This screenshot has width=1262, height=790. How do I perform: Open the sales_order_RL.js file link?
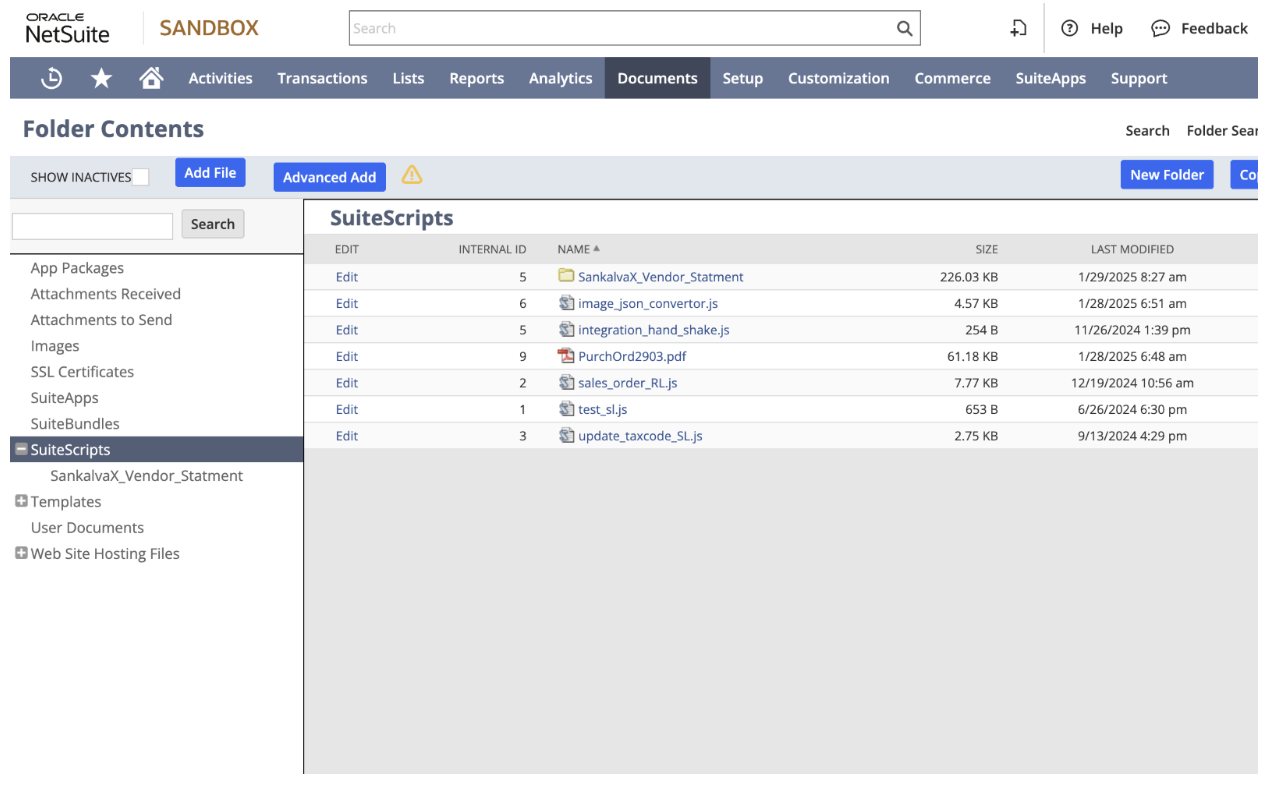[x=628, y=383]
